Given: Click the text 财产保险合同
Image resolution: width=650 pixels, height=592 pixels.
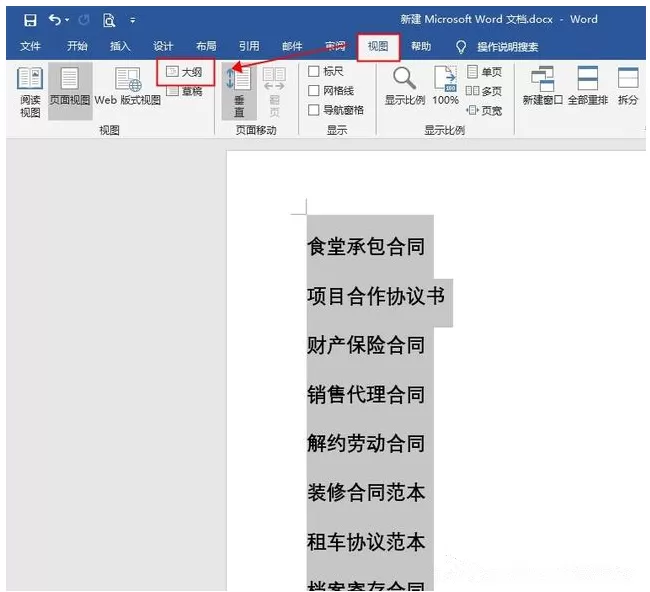Looking at the screenshot, I should click(366, 345).
